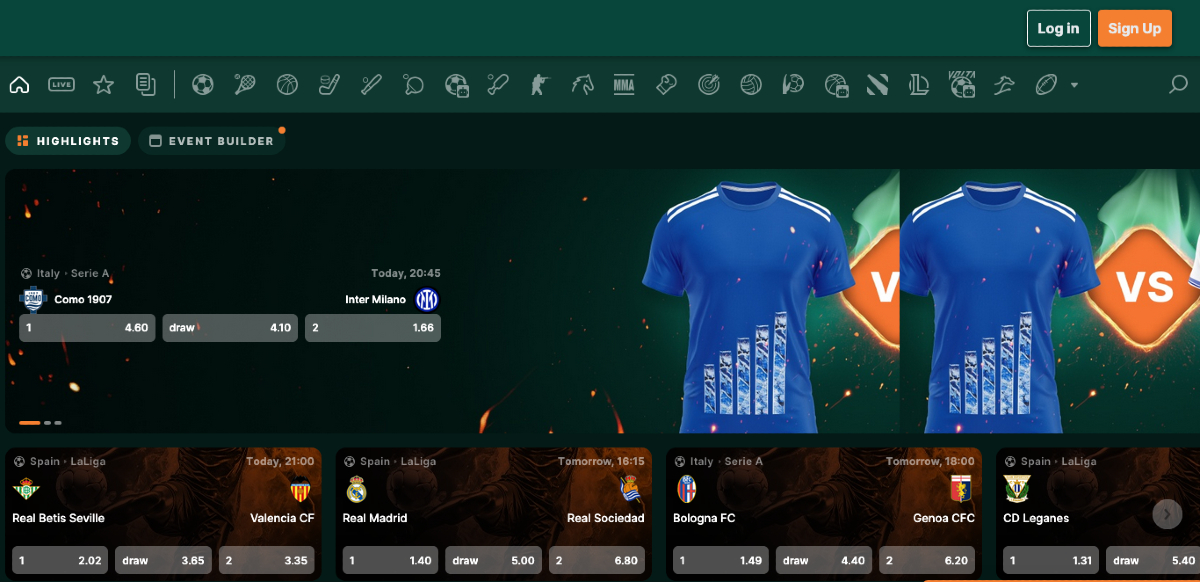Click Real Madrid club crest
The width and height of the screenshot is (1200, 582).
[x=356, y=489]
